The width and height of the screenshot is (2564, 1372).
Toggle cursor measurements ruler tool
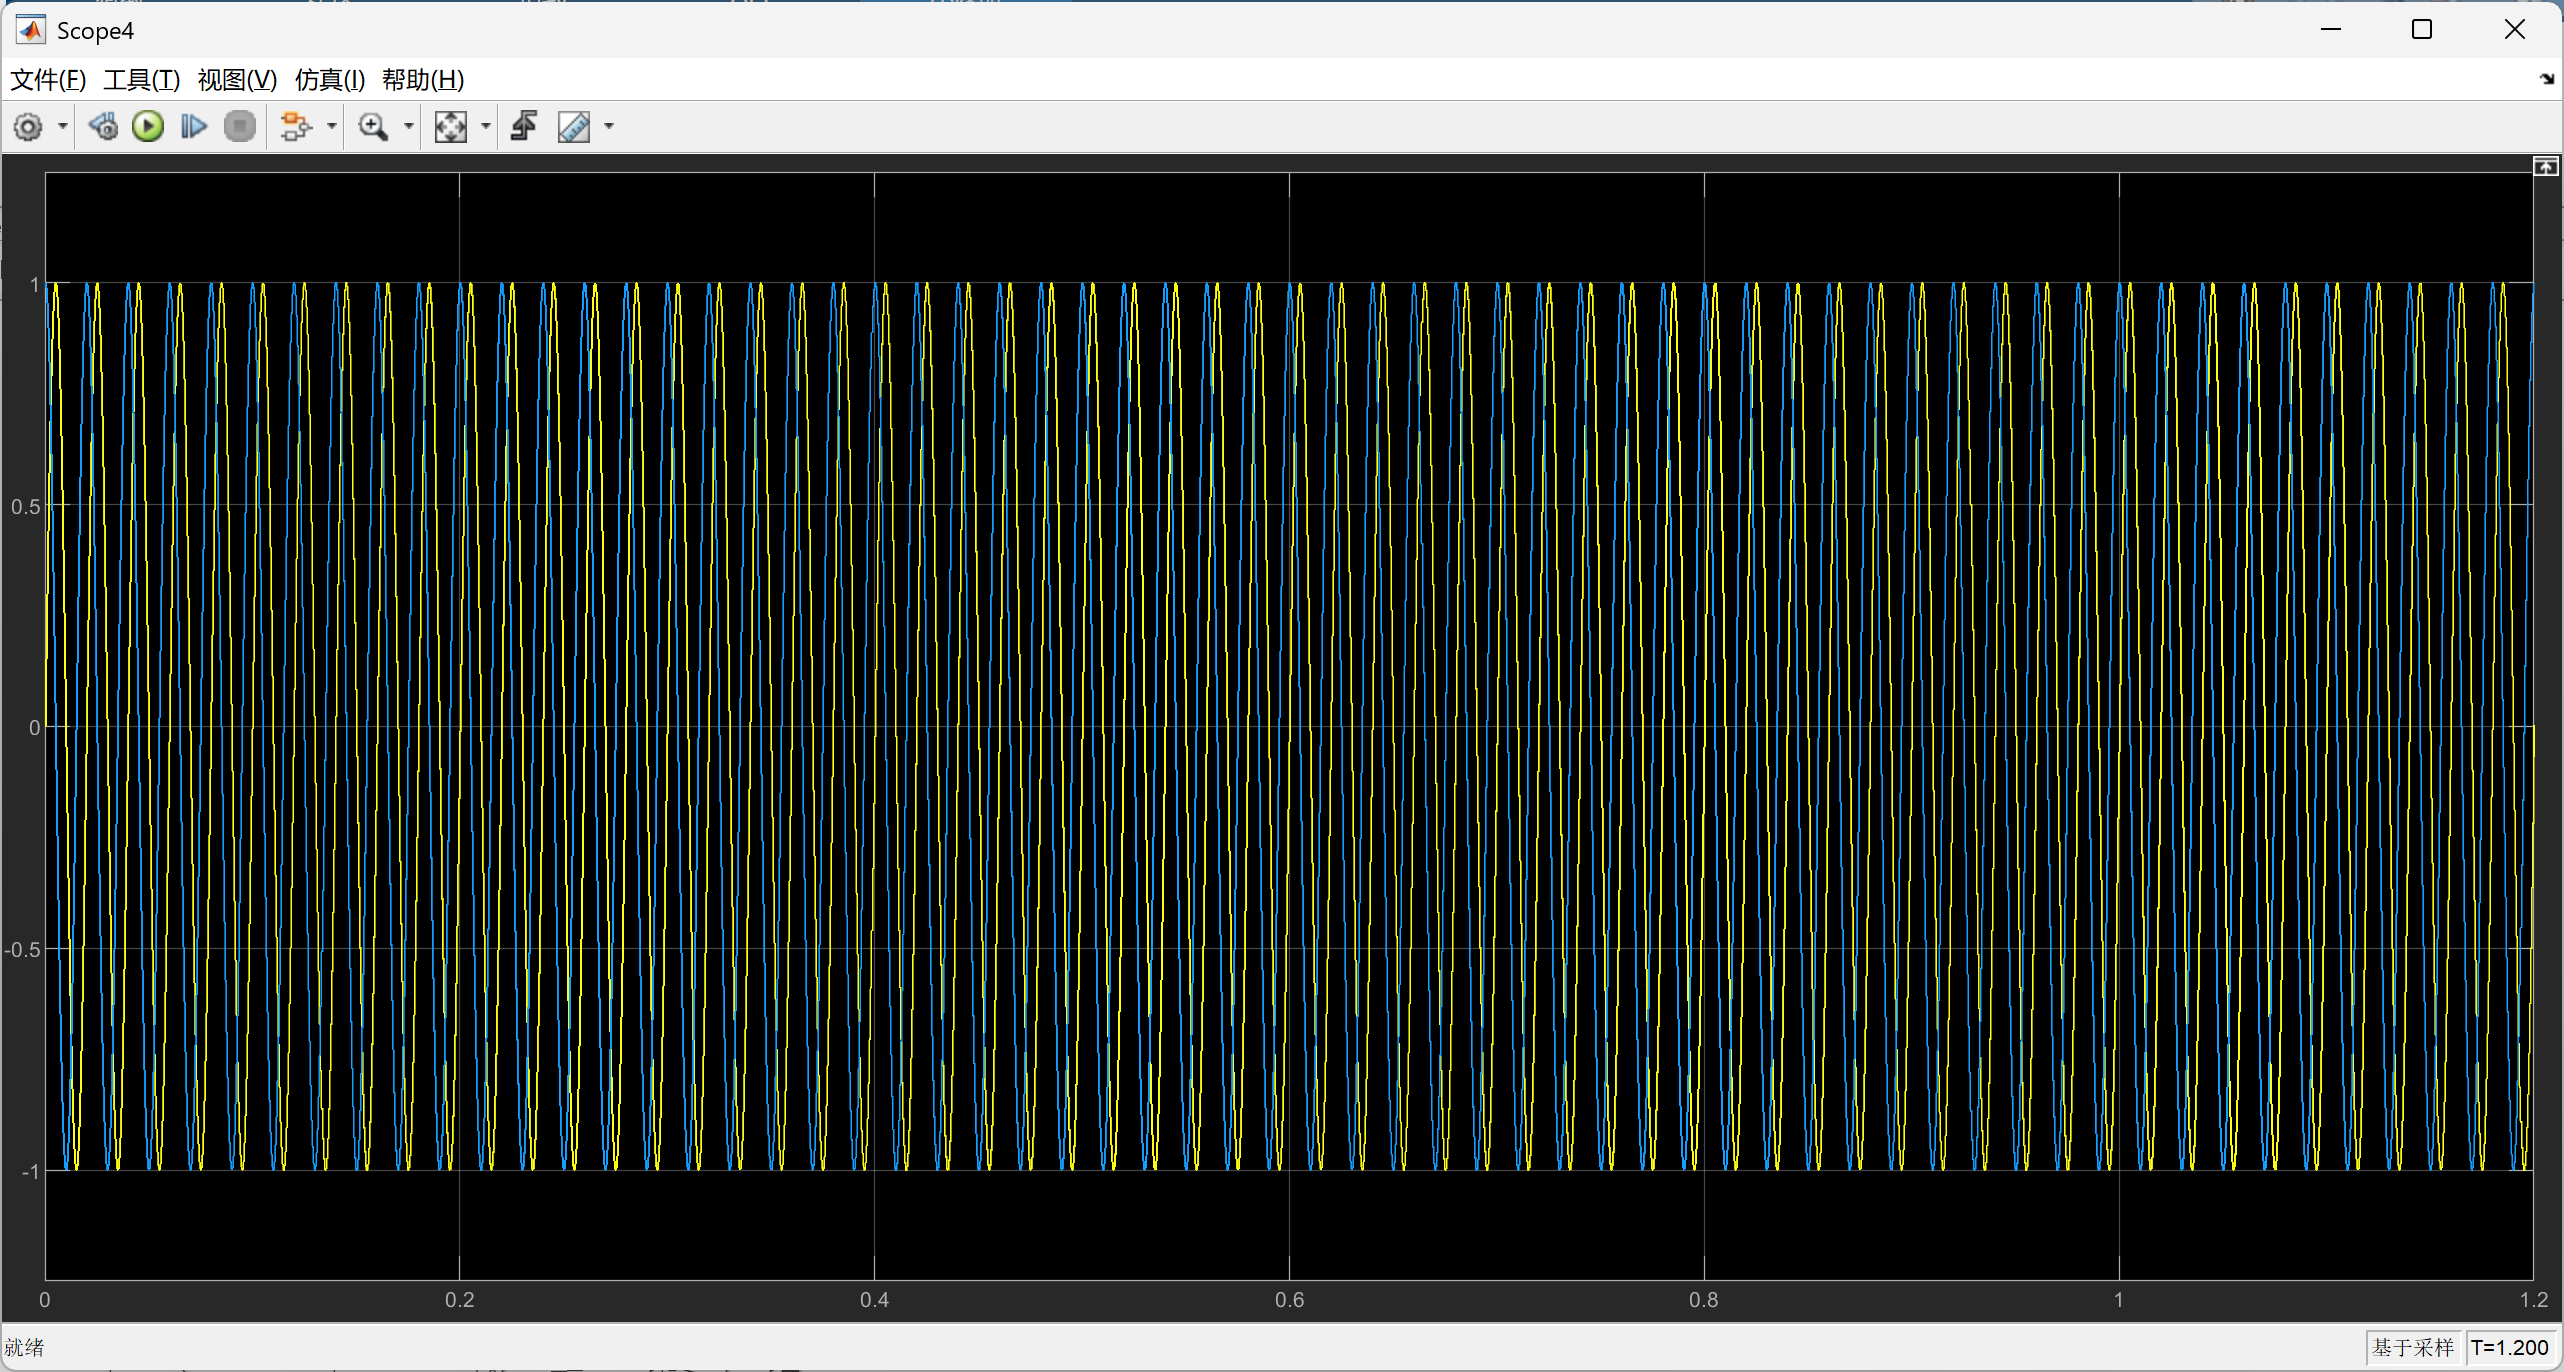pyautogui.click(x=574, y=127)
